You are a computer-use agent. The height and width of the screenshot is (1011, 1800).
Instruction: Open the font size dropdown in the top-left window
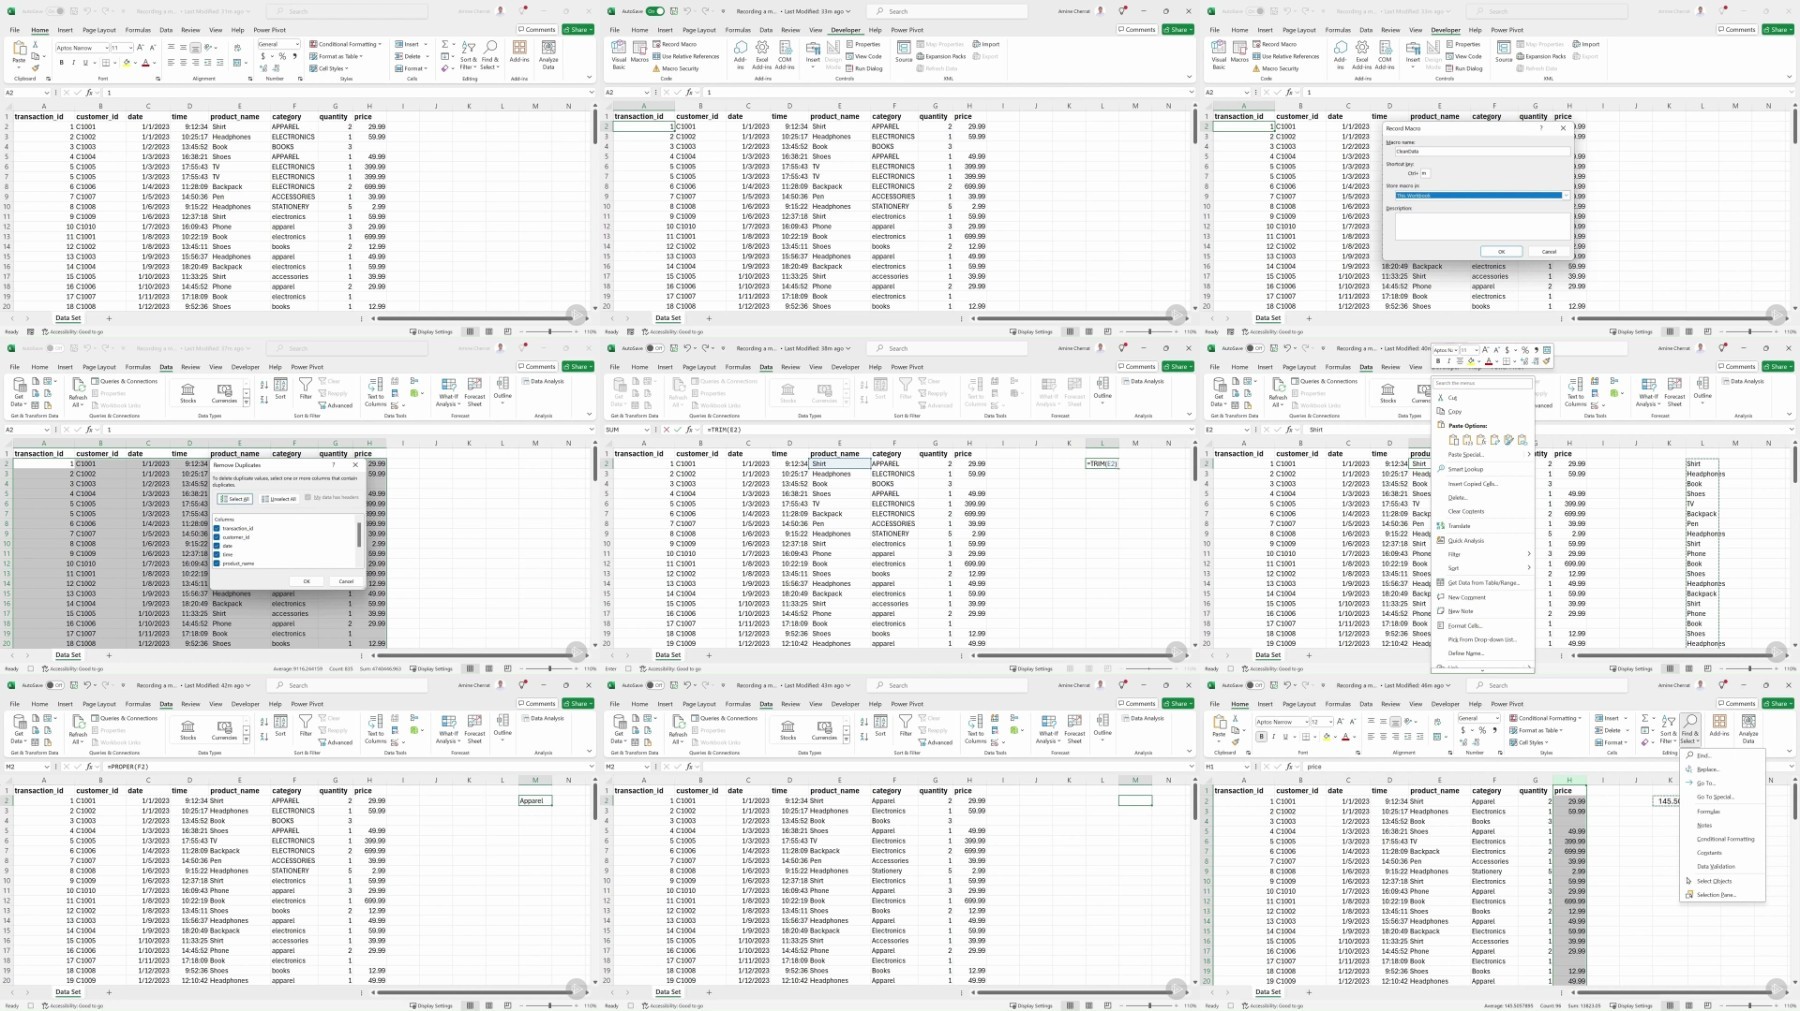[x=130, y=48]
